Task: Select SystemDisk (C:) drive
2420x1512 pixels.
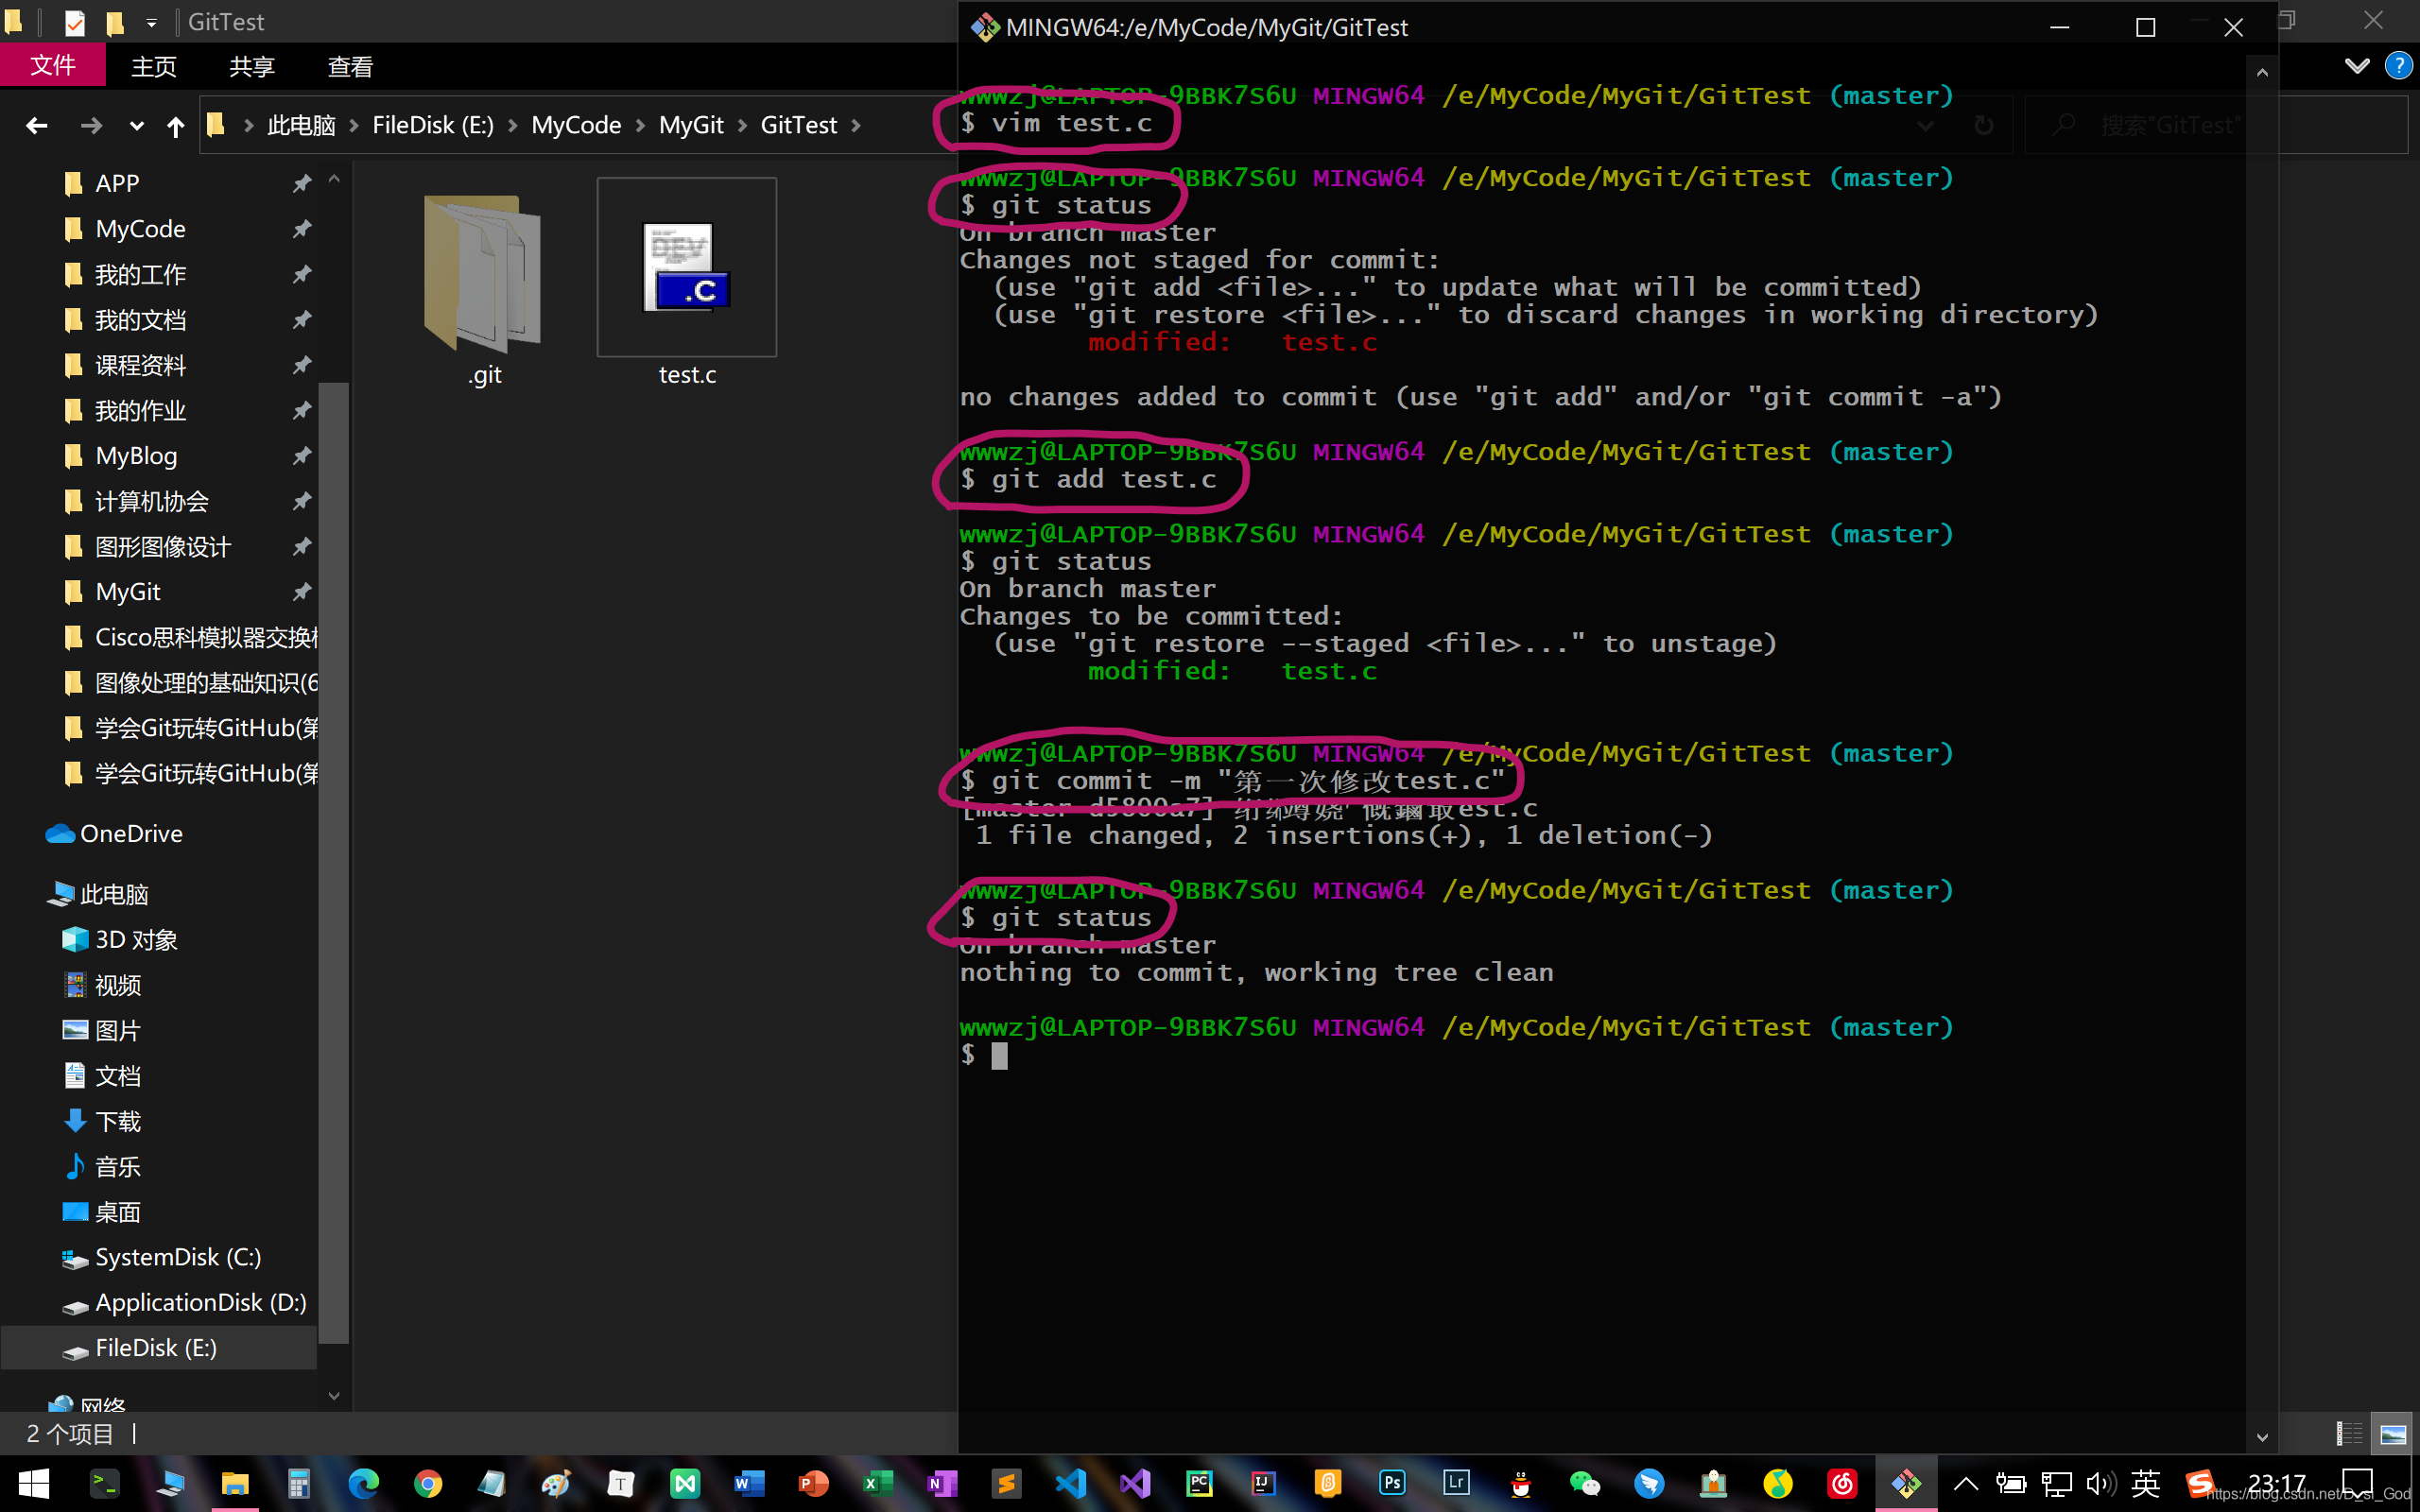Action: [x=178, y=1258]
